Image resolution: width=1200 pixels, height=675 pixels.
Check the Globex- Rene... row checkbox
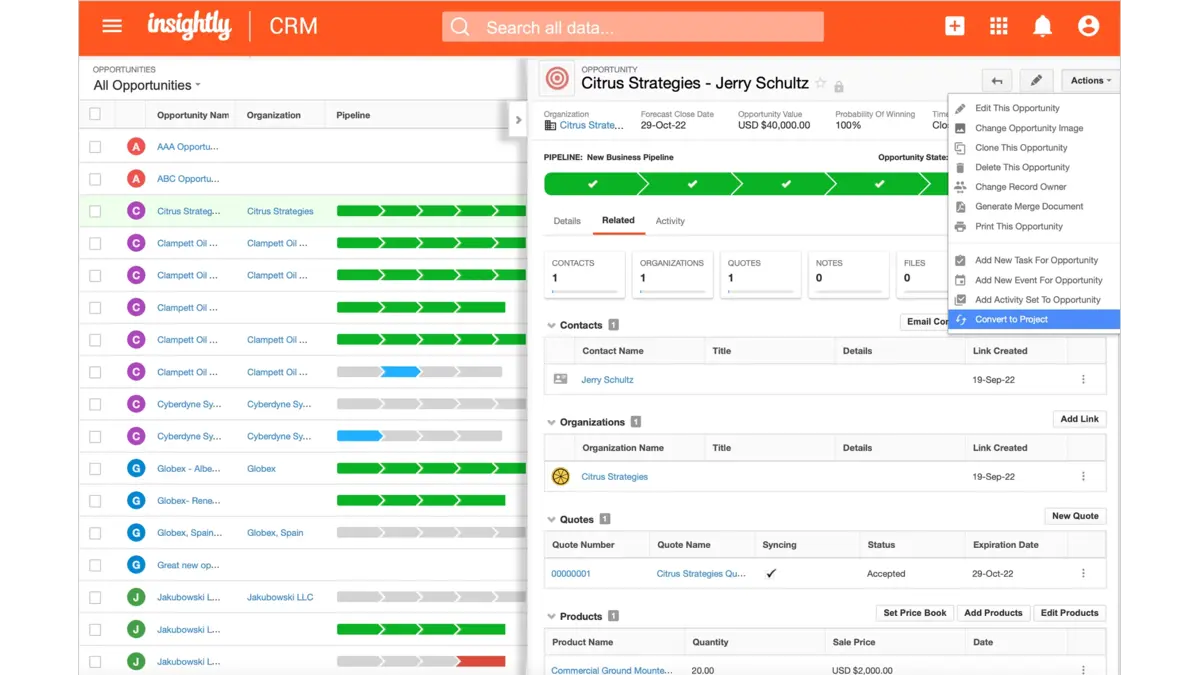(95, 500)
